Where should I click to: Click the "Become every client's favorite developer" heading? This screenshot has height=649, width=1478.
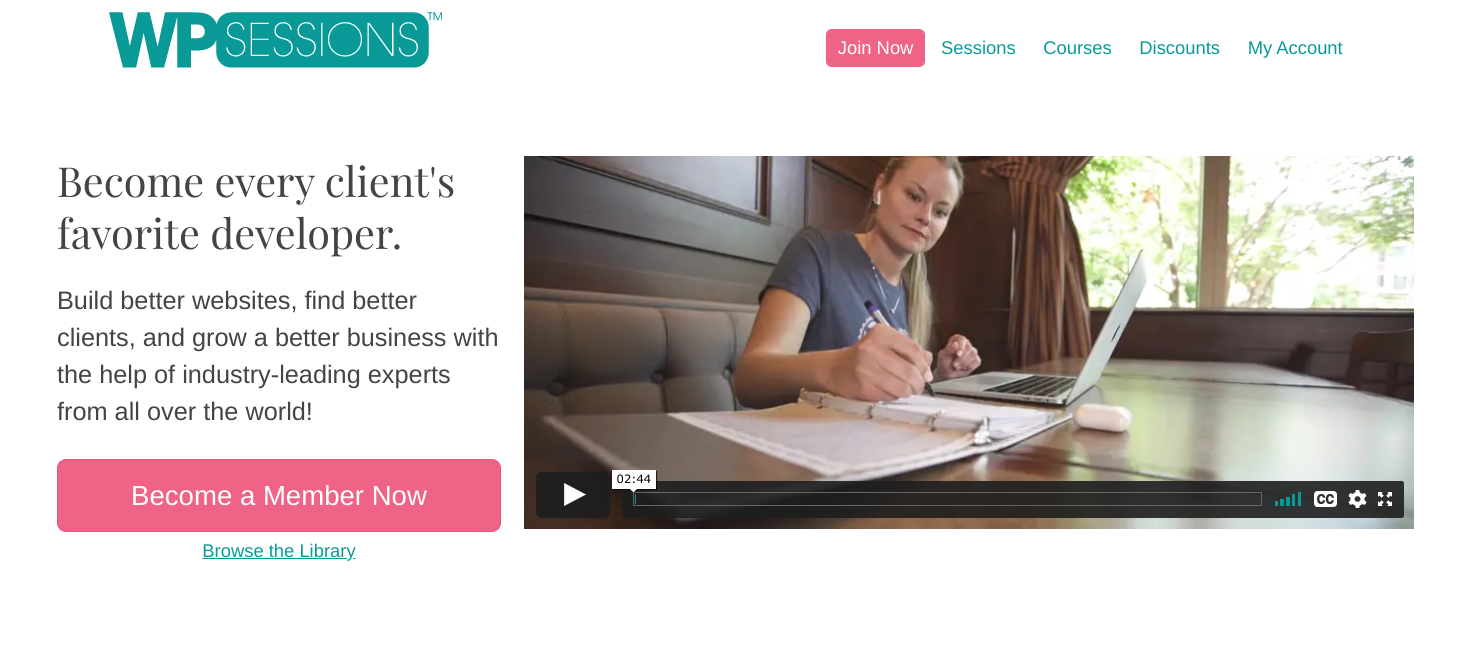point(256,207)
